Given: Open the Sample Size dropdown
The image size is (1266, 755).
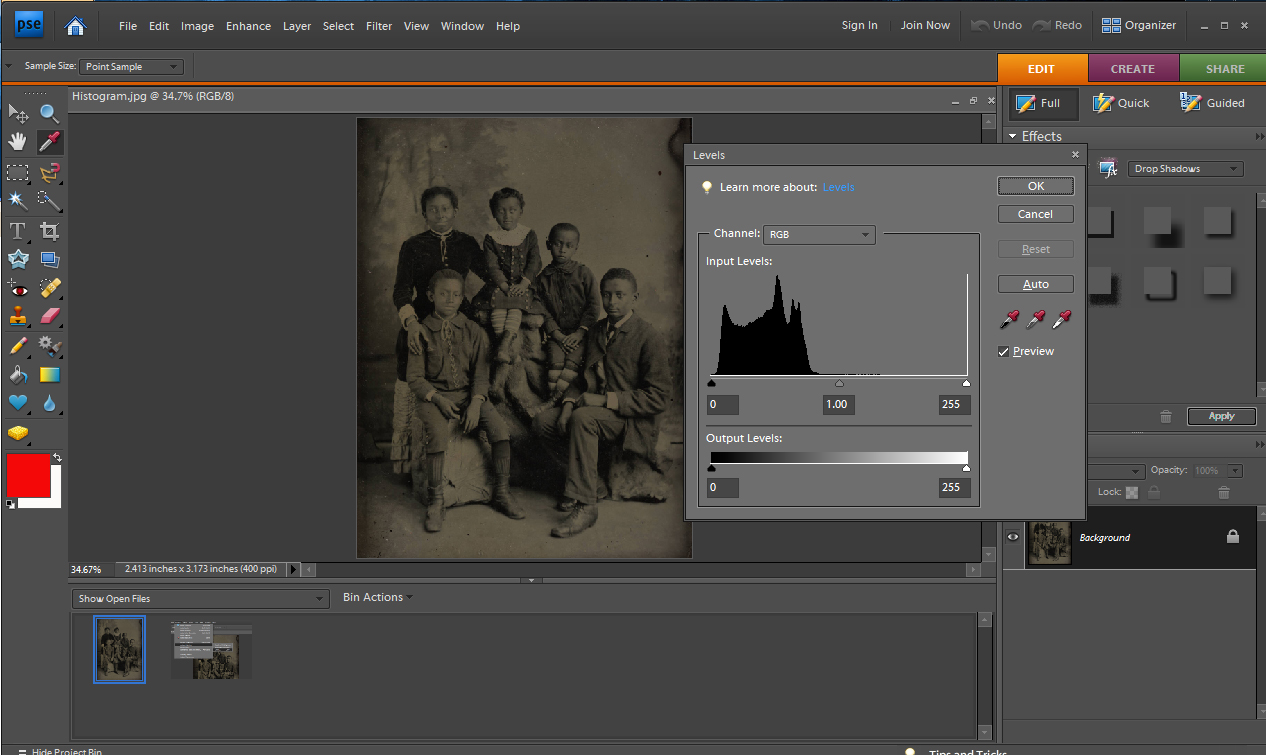Looking at the screenshot, I should coord(131,67).
